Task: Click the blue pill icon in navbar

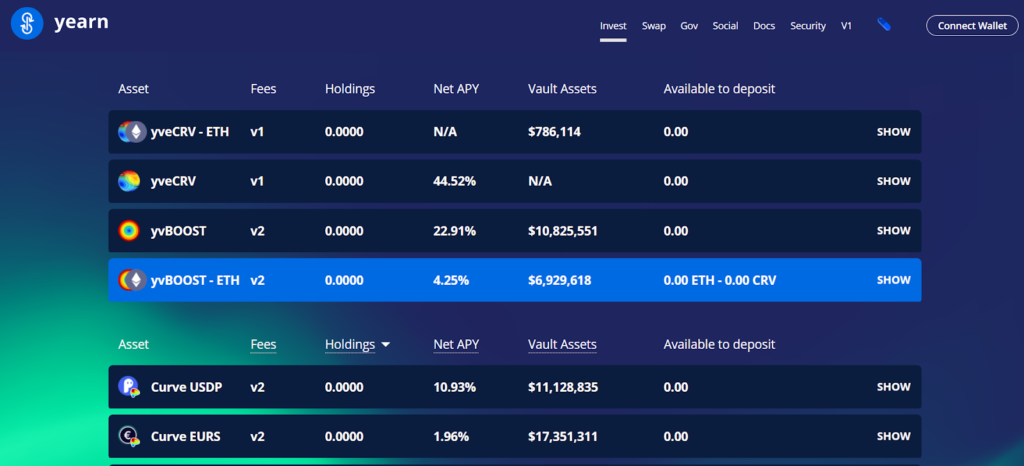Action: (x=884, y=25)
